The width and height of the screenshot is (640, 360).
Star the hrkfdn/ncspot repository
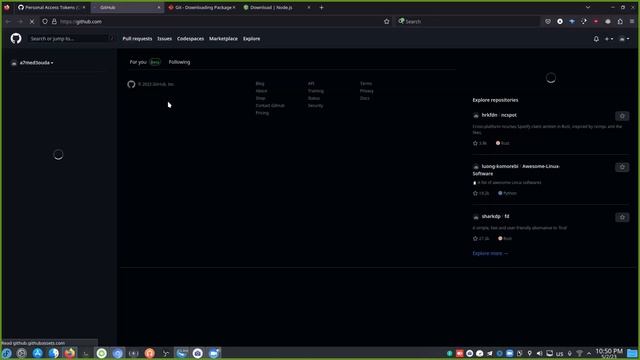(622, 116)
